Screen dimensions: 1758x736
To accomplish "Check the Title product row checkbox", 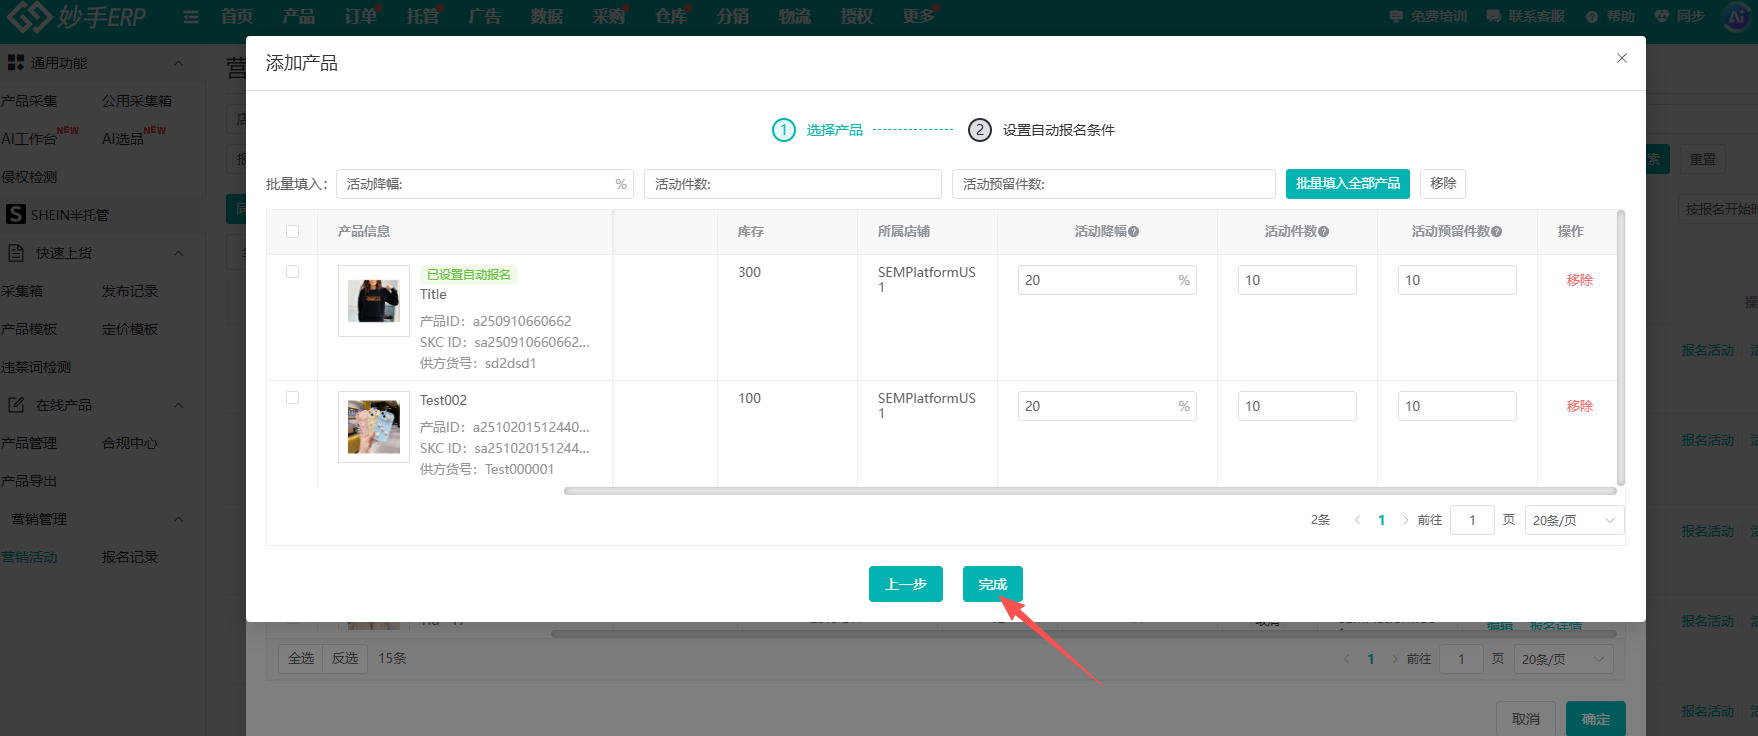I will (292, 271).
